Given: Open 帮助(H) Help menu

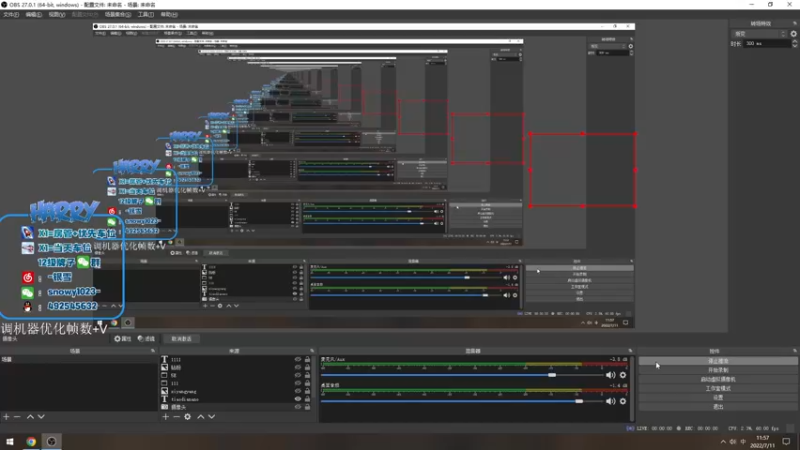Looking at the screenshot, I should pos(169,15).
